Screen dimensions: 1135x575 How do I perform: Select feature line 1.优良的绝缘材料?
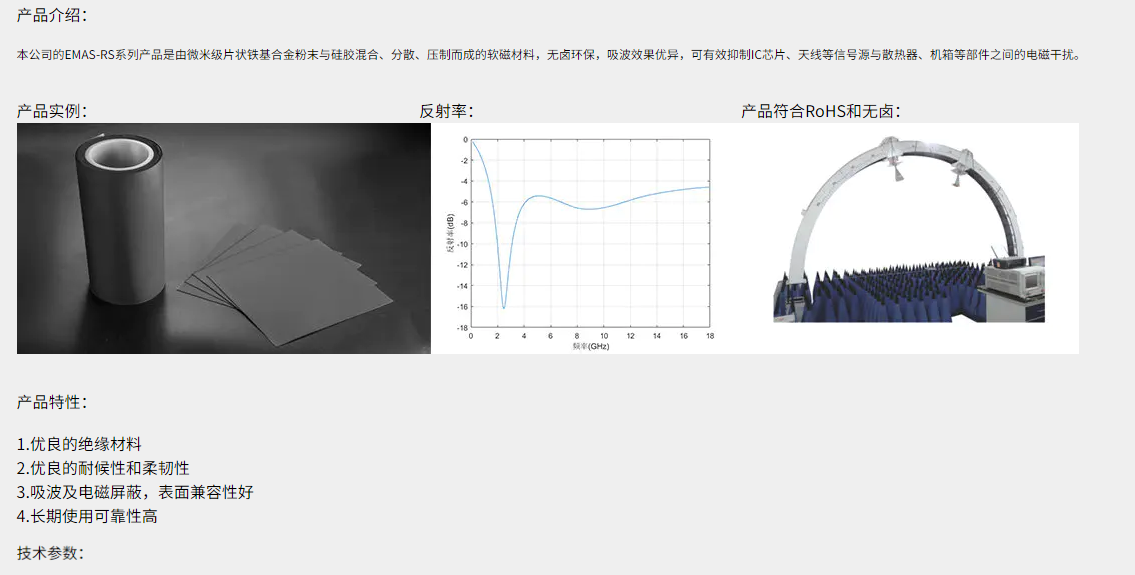click(79, 444)
